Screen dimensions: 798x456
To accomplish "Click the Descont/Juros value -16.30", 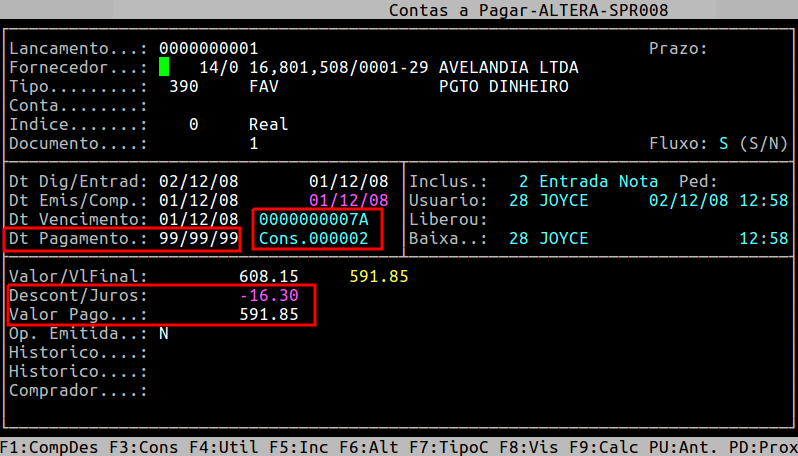I will pos(268,295).
